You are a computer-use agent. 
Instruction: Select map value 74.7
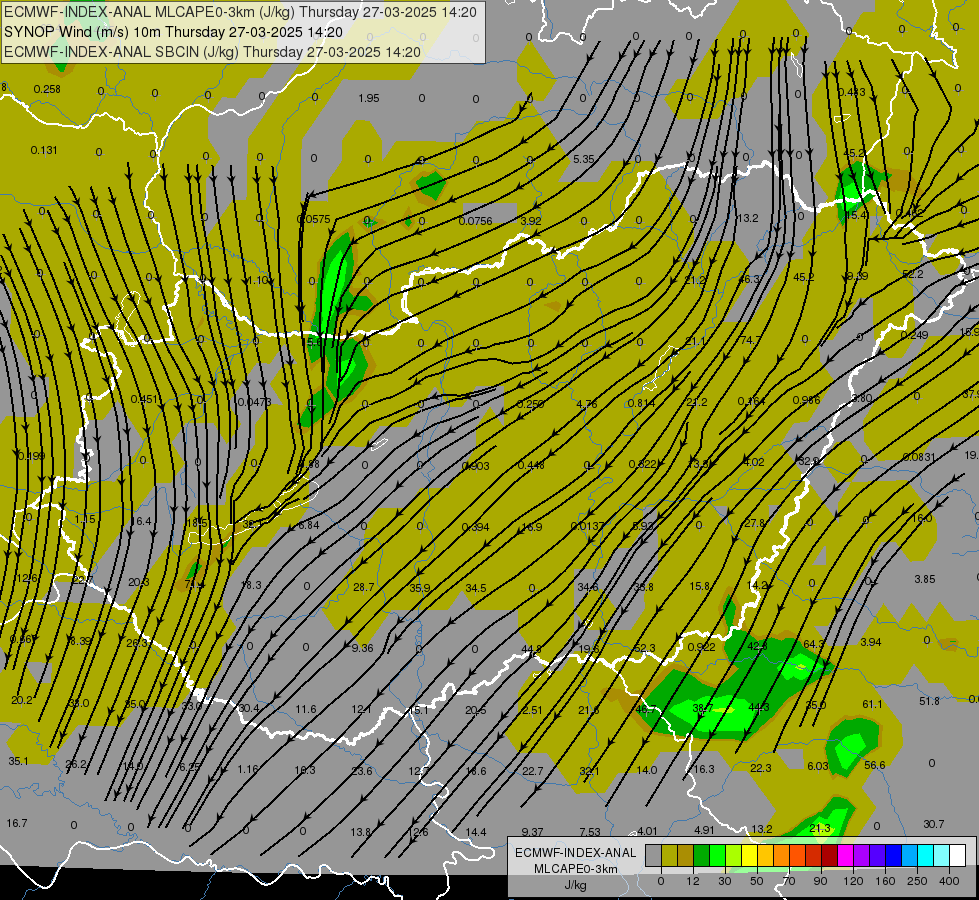[x=750, y=340]
